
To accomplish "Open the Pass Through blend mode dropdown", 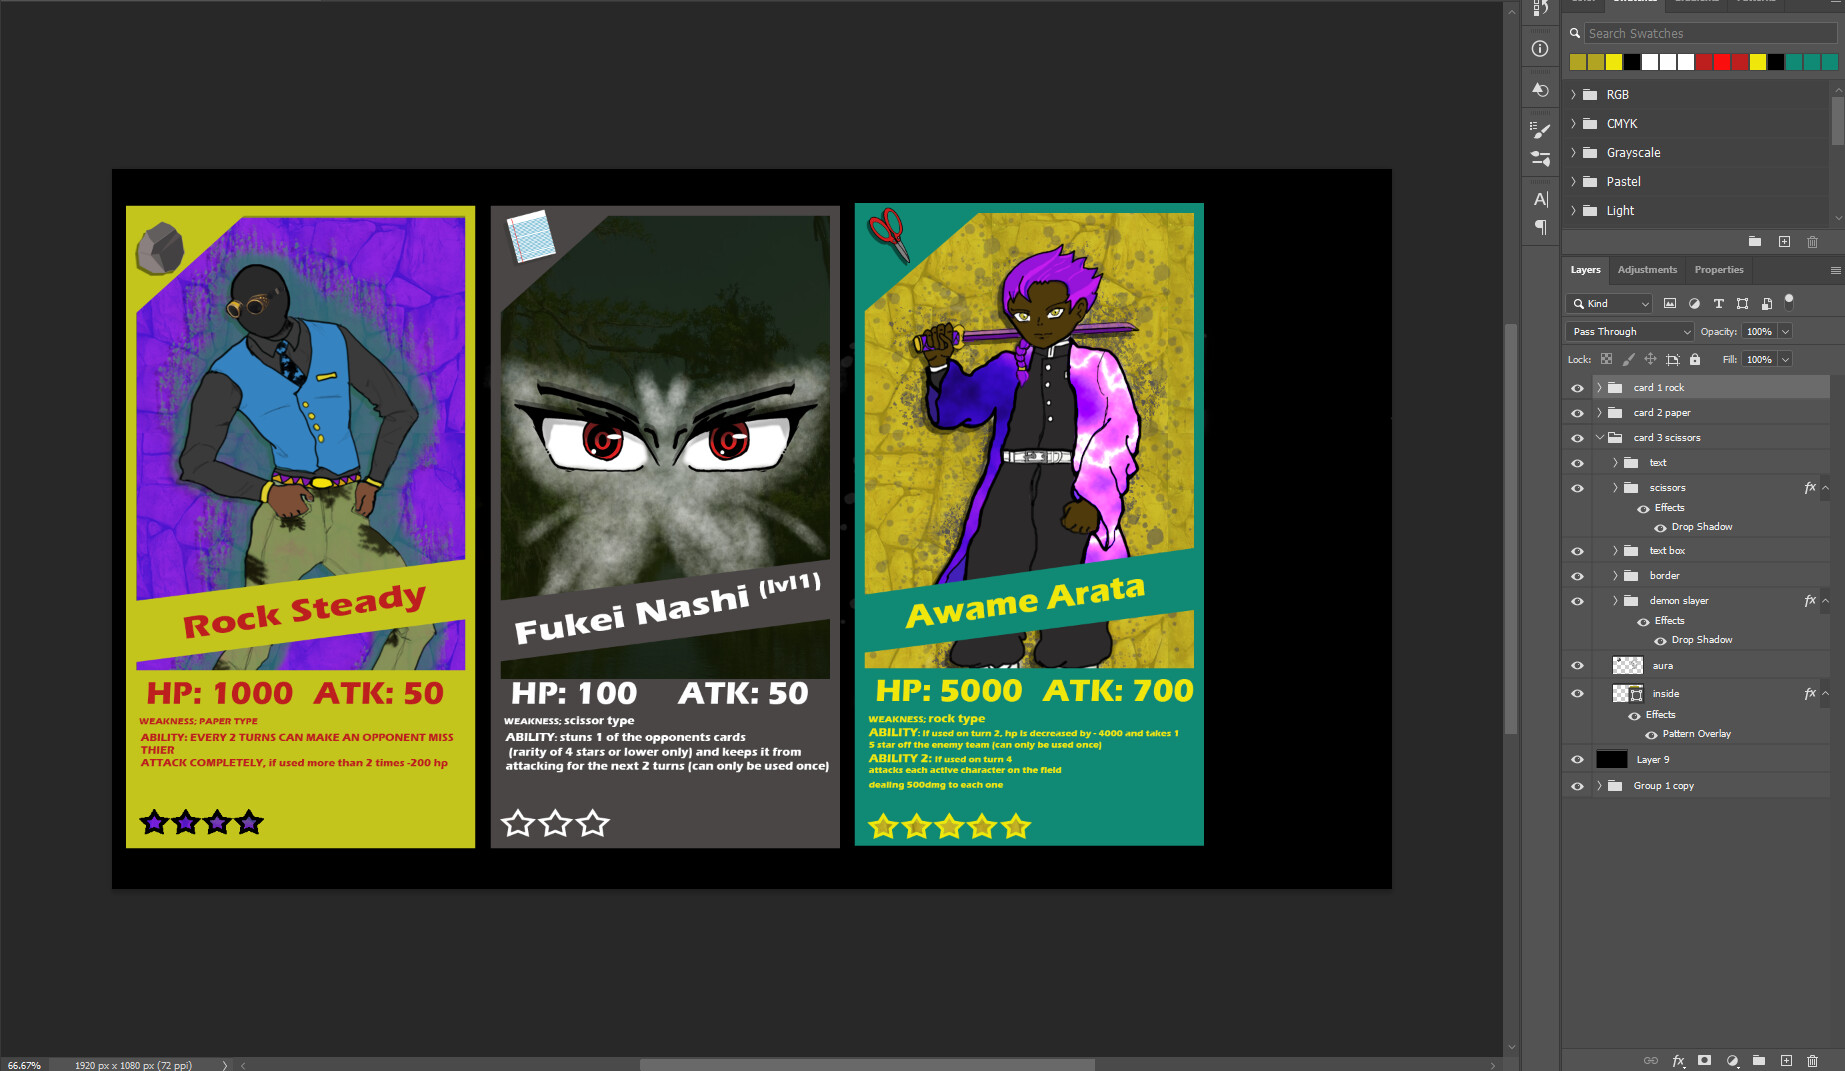I will tap(1629, 331).
